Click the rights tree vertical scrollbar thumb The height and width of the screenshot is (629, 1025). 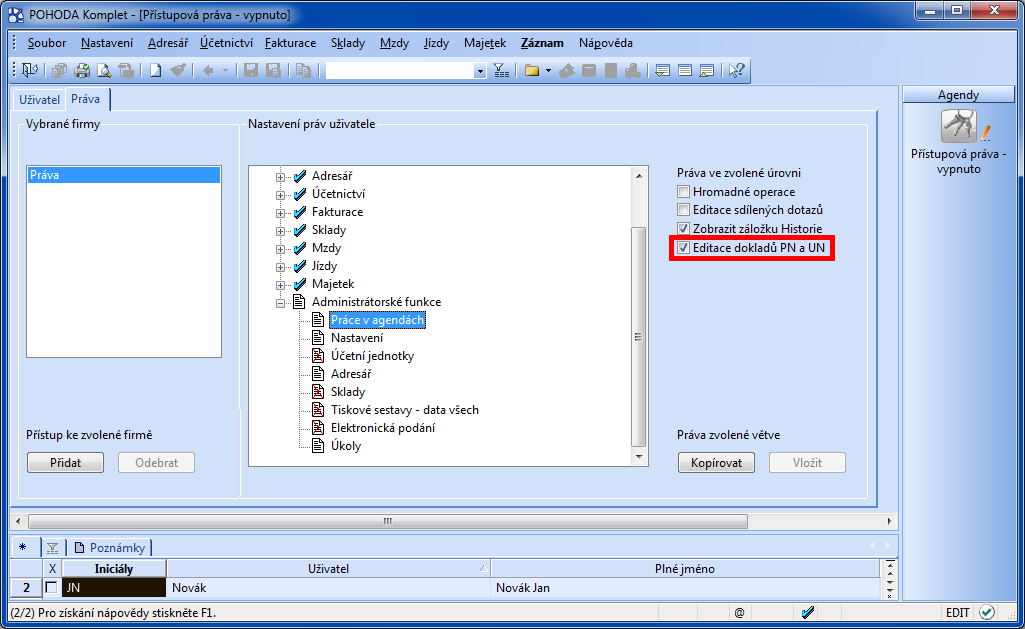639,337
